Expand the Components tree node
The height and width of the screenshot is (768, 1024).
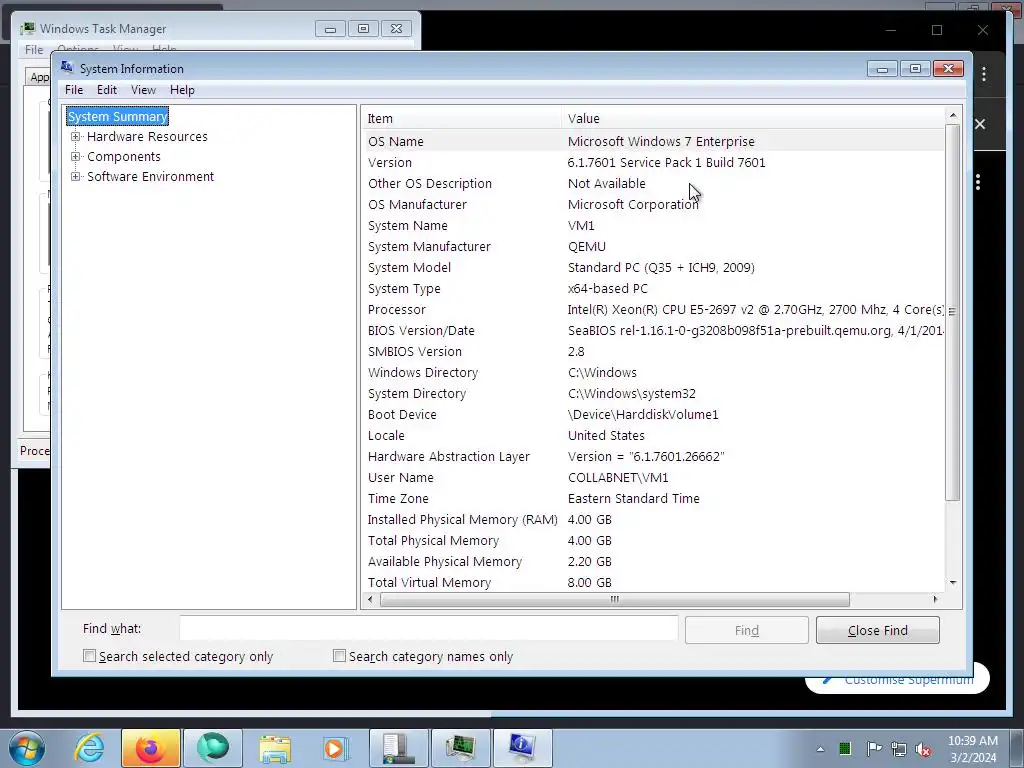point(76,157)
